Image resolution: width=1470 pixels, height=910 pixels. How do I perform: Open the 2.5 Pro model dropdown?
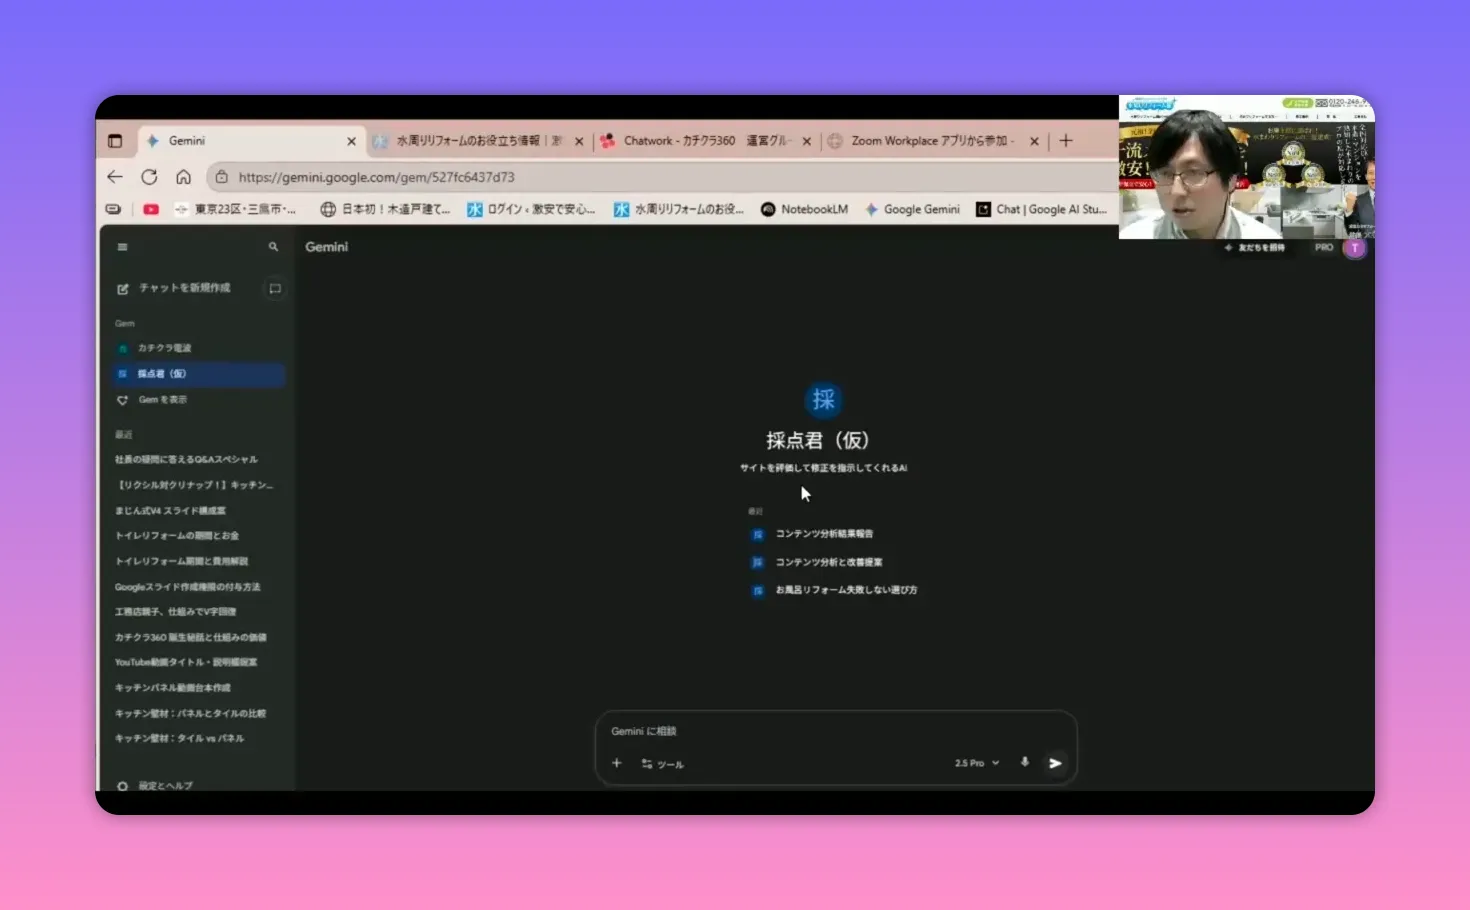(974, 762)
